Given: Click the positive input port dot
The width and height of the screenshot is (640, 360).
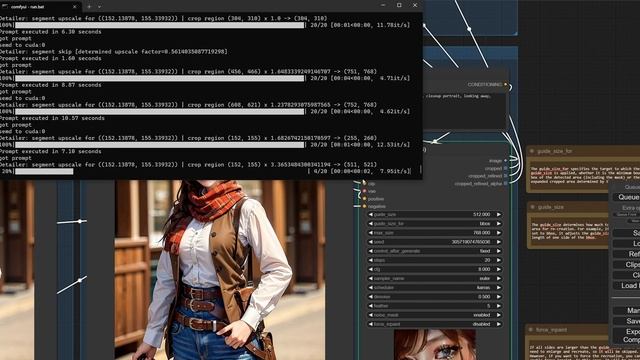Looking at the screenshot, I should click(364, 199).
